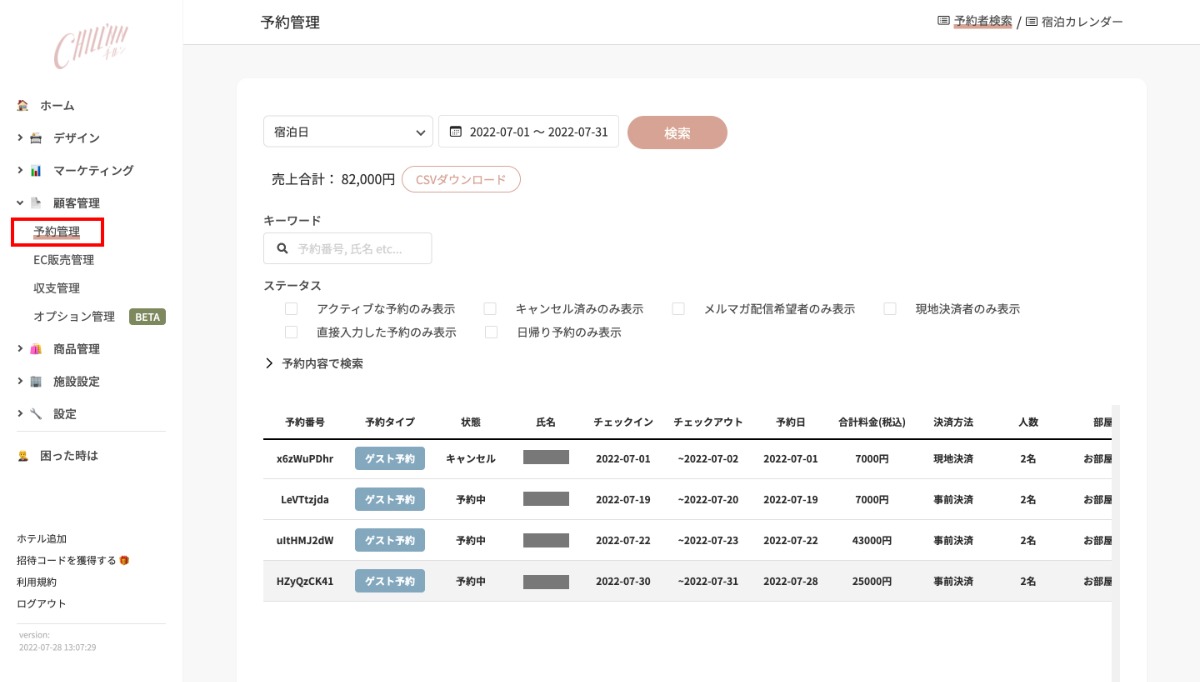This screenshot has width=1200, height=682.
Task: Open EC販売管理 in sidebar
Action: [x=63, y=260]
